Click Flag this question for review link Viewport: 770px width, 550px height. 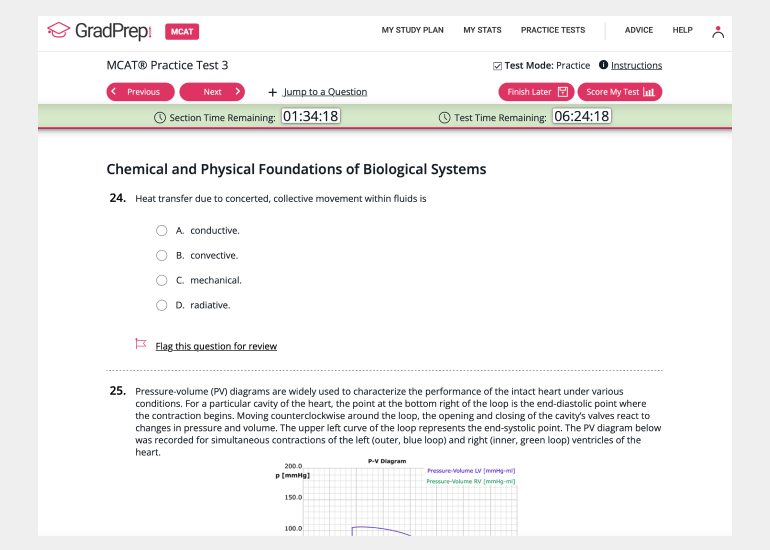(x=216, y=346)
